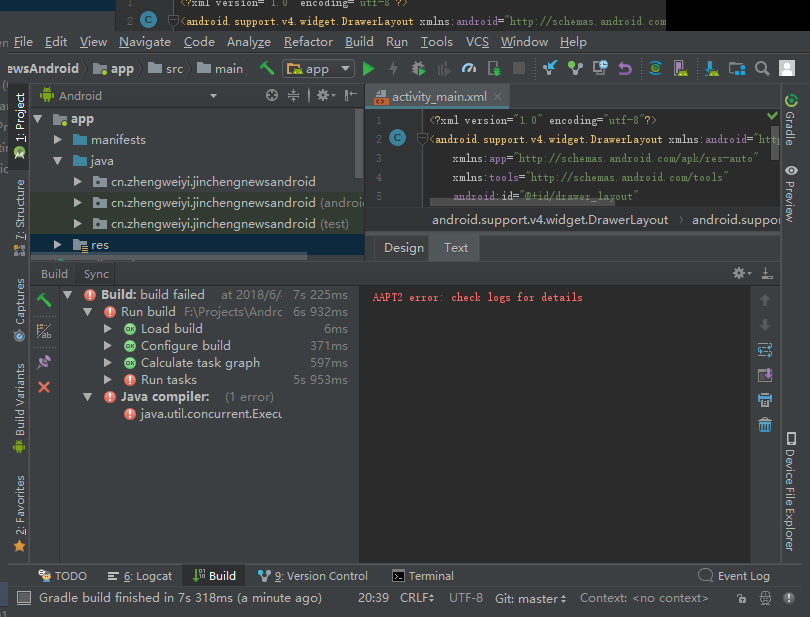This screenshot has height=617, width=810.
Task: Click the print icon in build output
Action: point(765,399)
